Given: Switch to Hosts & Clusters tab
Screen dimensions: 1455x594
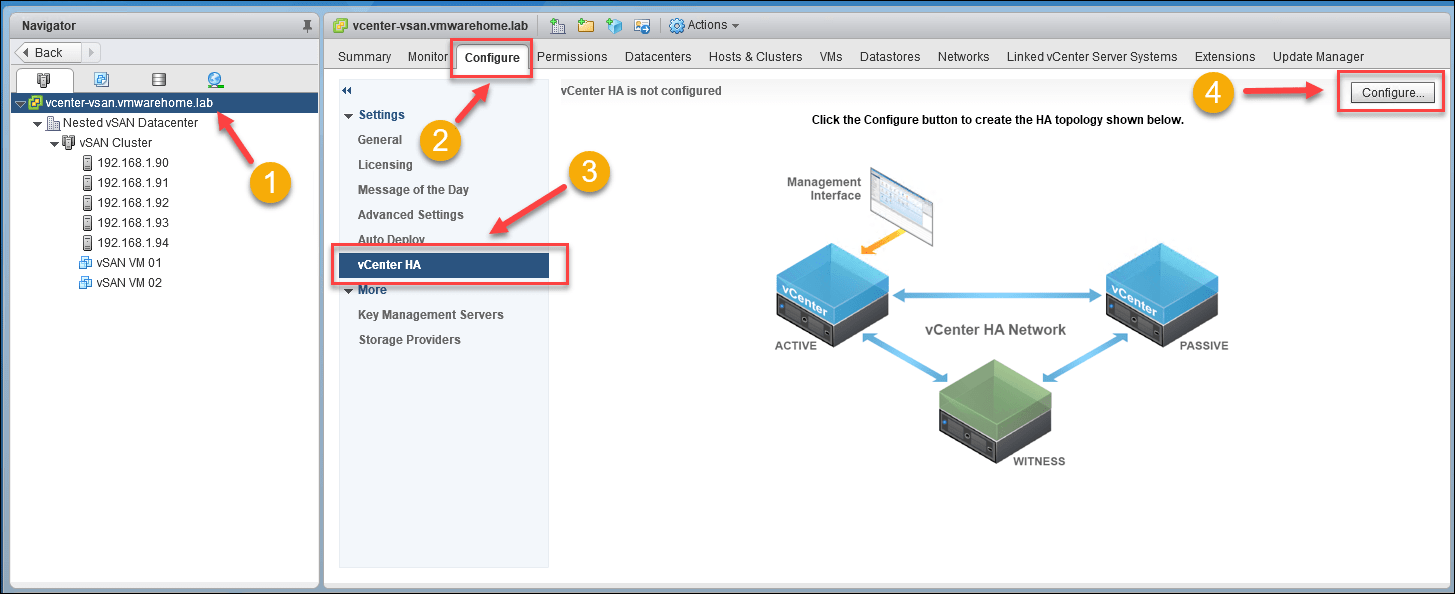Looking at the screenshot, I should coord(755,57).
